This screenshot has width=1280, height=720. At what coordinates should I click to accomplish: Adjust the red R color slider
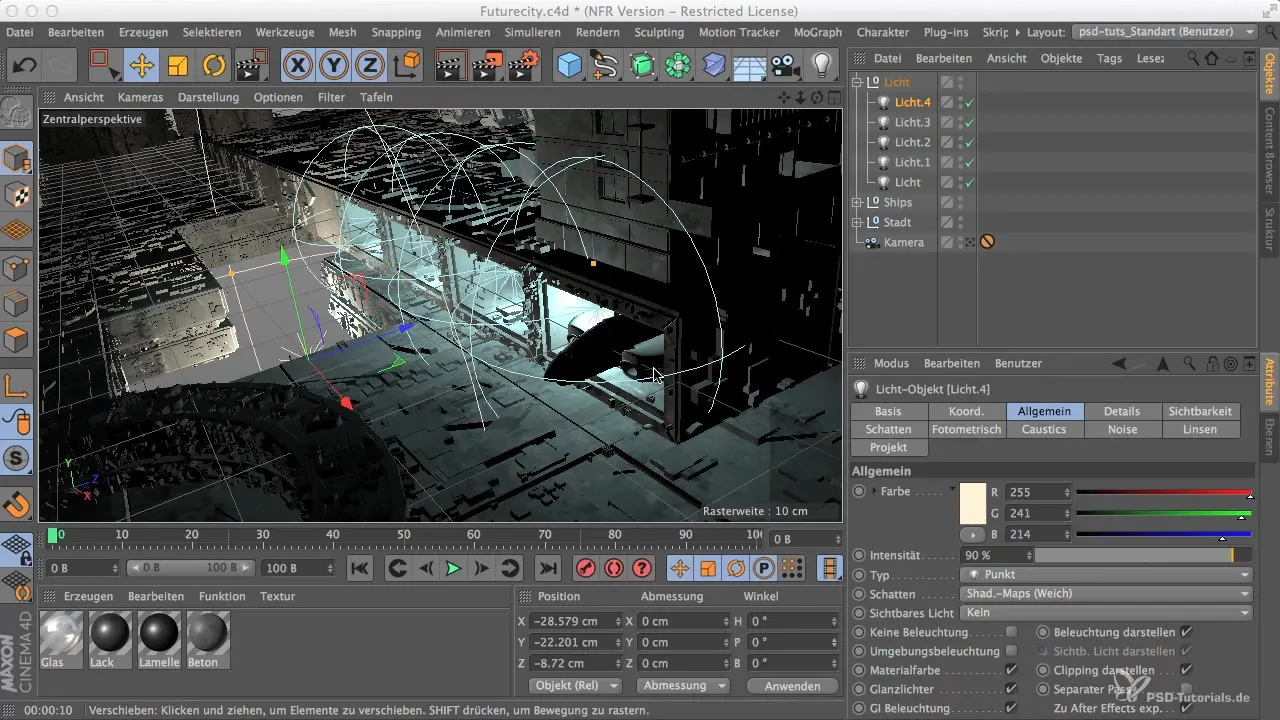point(1164,492)
